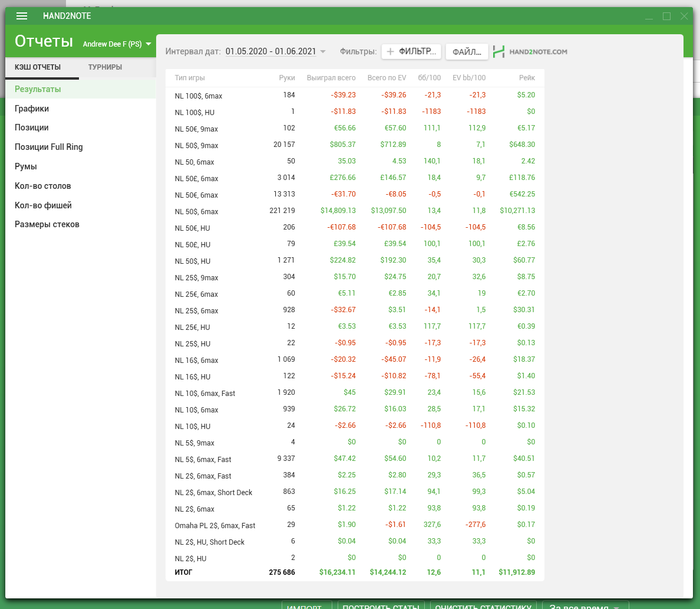Select the NL 50$, 6max row
Image resolution: width=700 pixels, height=609 pixels.
354,211
